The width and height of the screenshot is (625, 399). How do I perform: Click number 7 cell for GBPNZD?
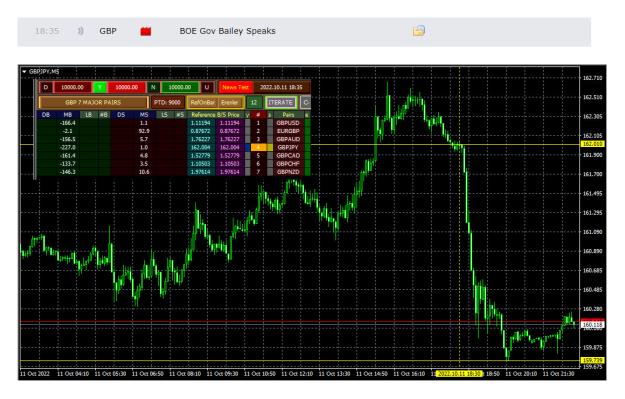tap(258, 172)
